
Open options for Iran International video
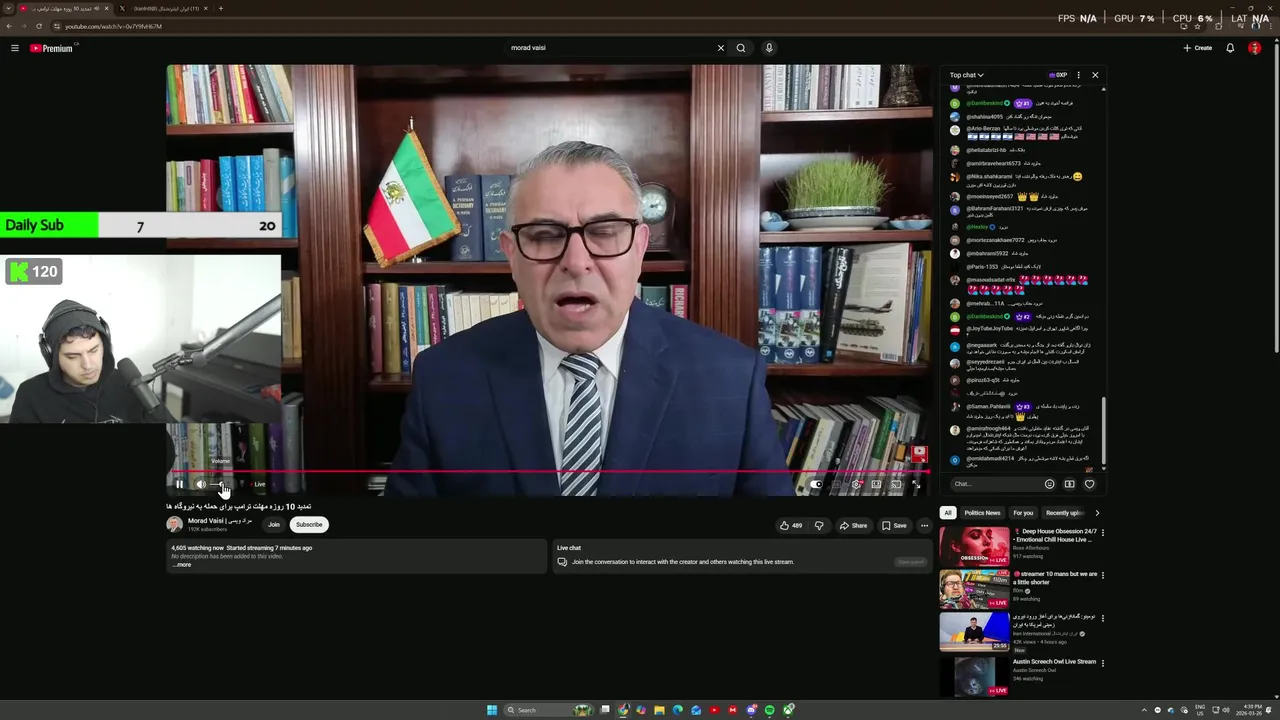1102,619
